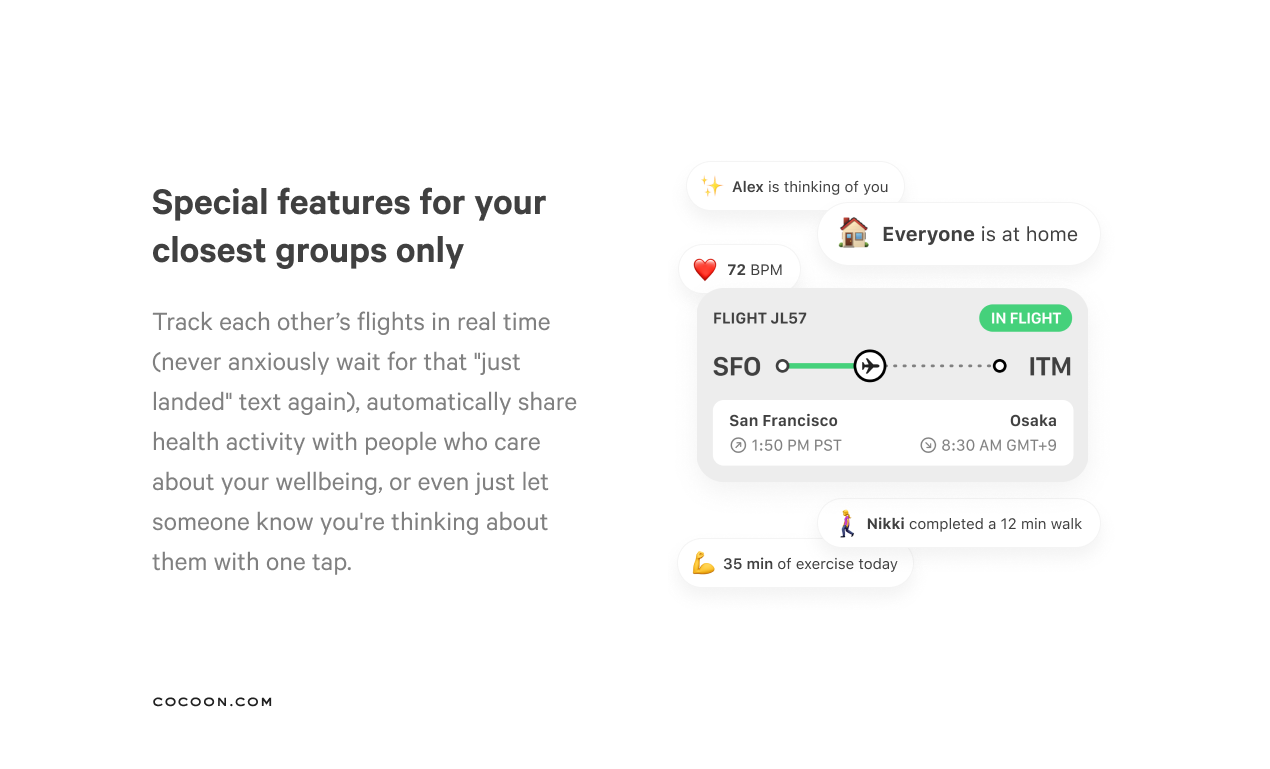1270x769 pixels.
Task: Click the house icon beside Everyone
Action: click(x=854, y=234)
